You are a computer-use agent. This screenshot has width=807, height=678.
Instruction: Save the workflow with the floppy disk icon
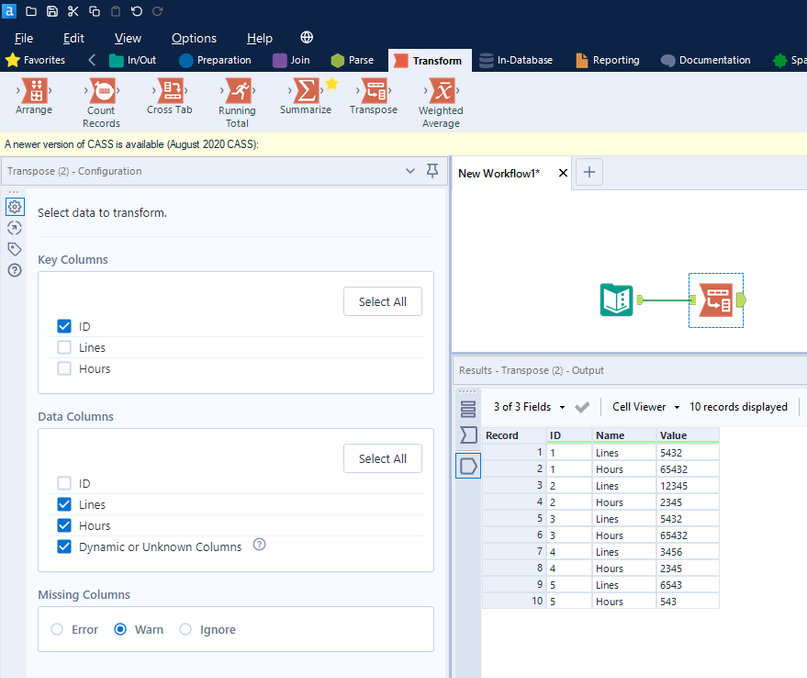click(x=52, y=11)
